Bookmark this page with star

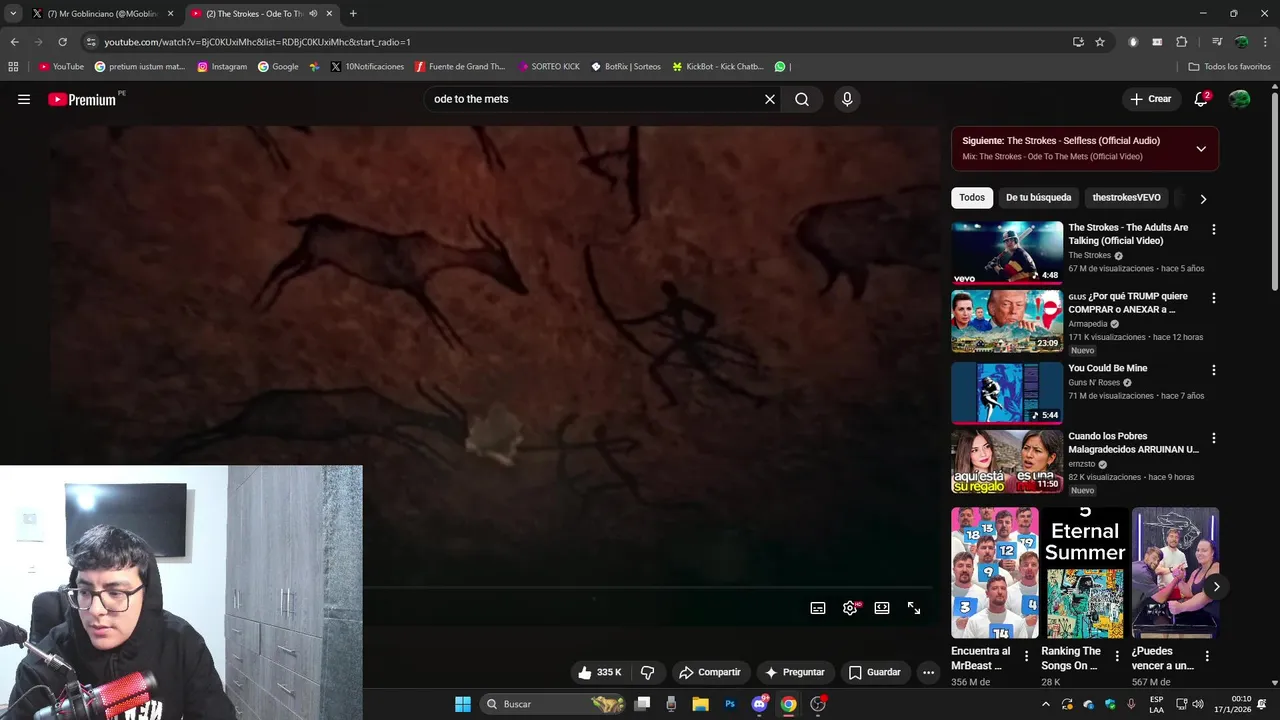point(1100,42)
